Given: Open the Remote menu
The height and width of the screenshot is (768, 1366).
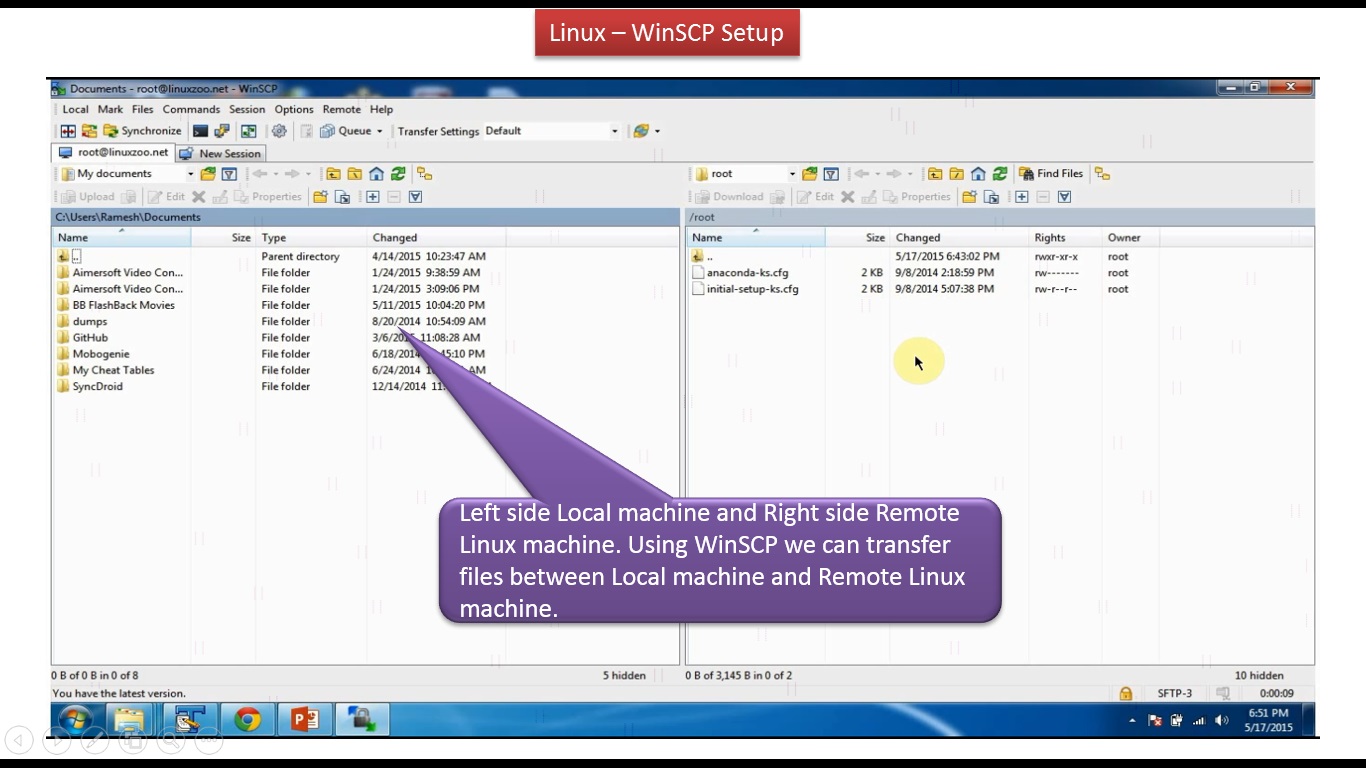Looking at the screenshot, I should coord(342,110).
